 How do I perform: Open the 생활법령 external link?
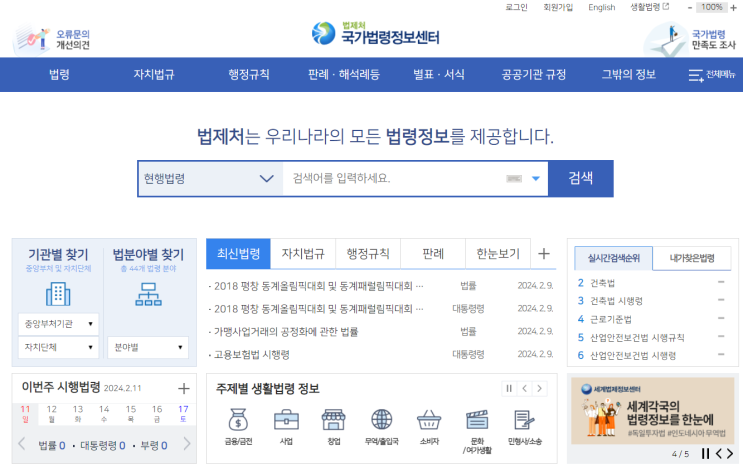(x=649, y=7)
